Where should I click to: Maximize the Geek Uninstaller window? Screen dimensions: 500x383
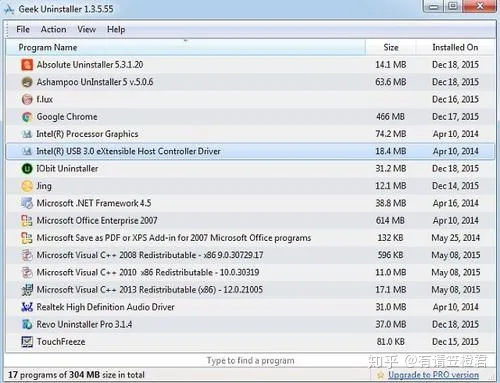click(x=453, y=7)
